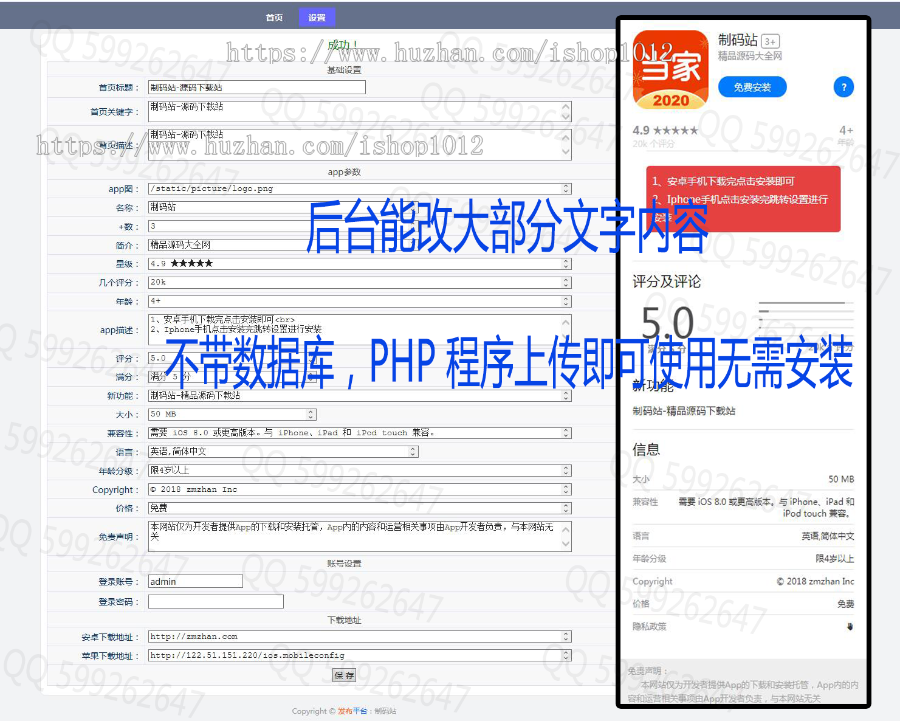Image resolution: width=900 pixels, height=721 pixels.
Task: Click the 大小 field showing 50 MB
Action: 232,414
